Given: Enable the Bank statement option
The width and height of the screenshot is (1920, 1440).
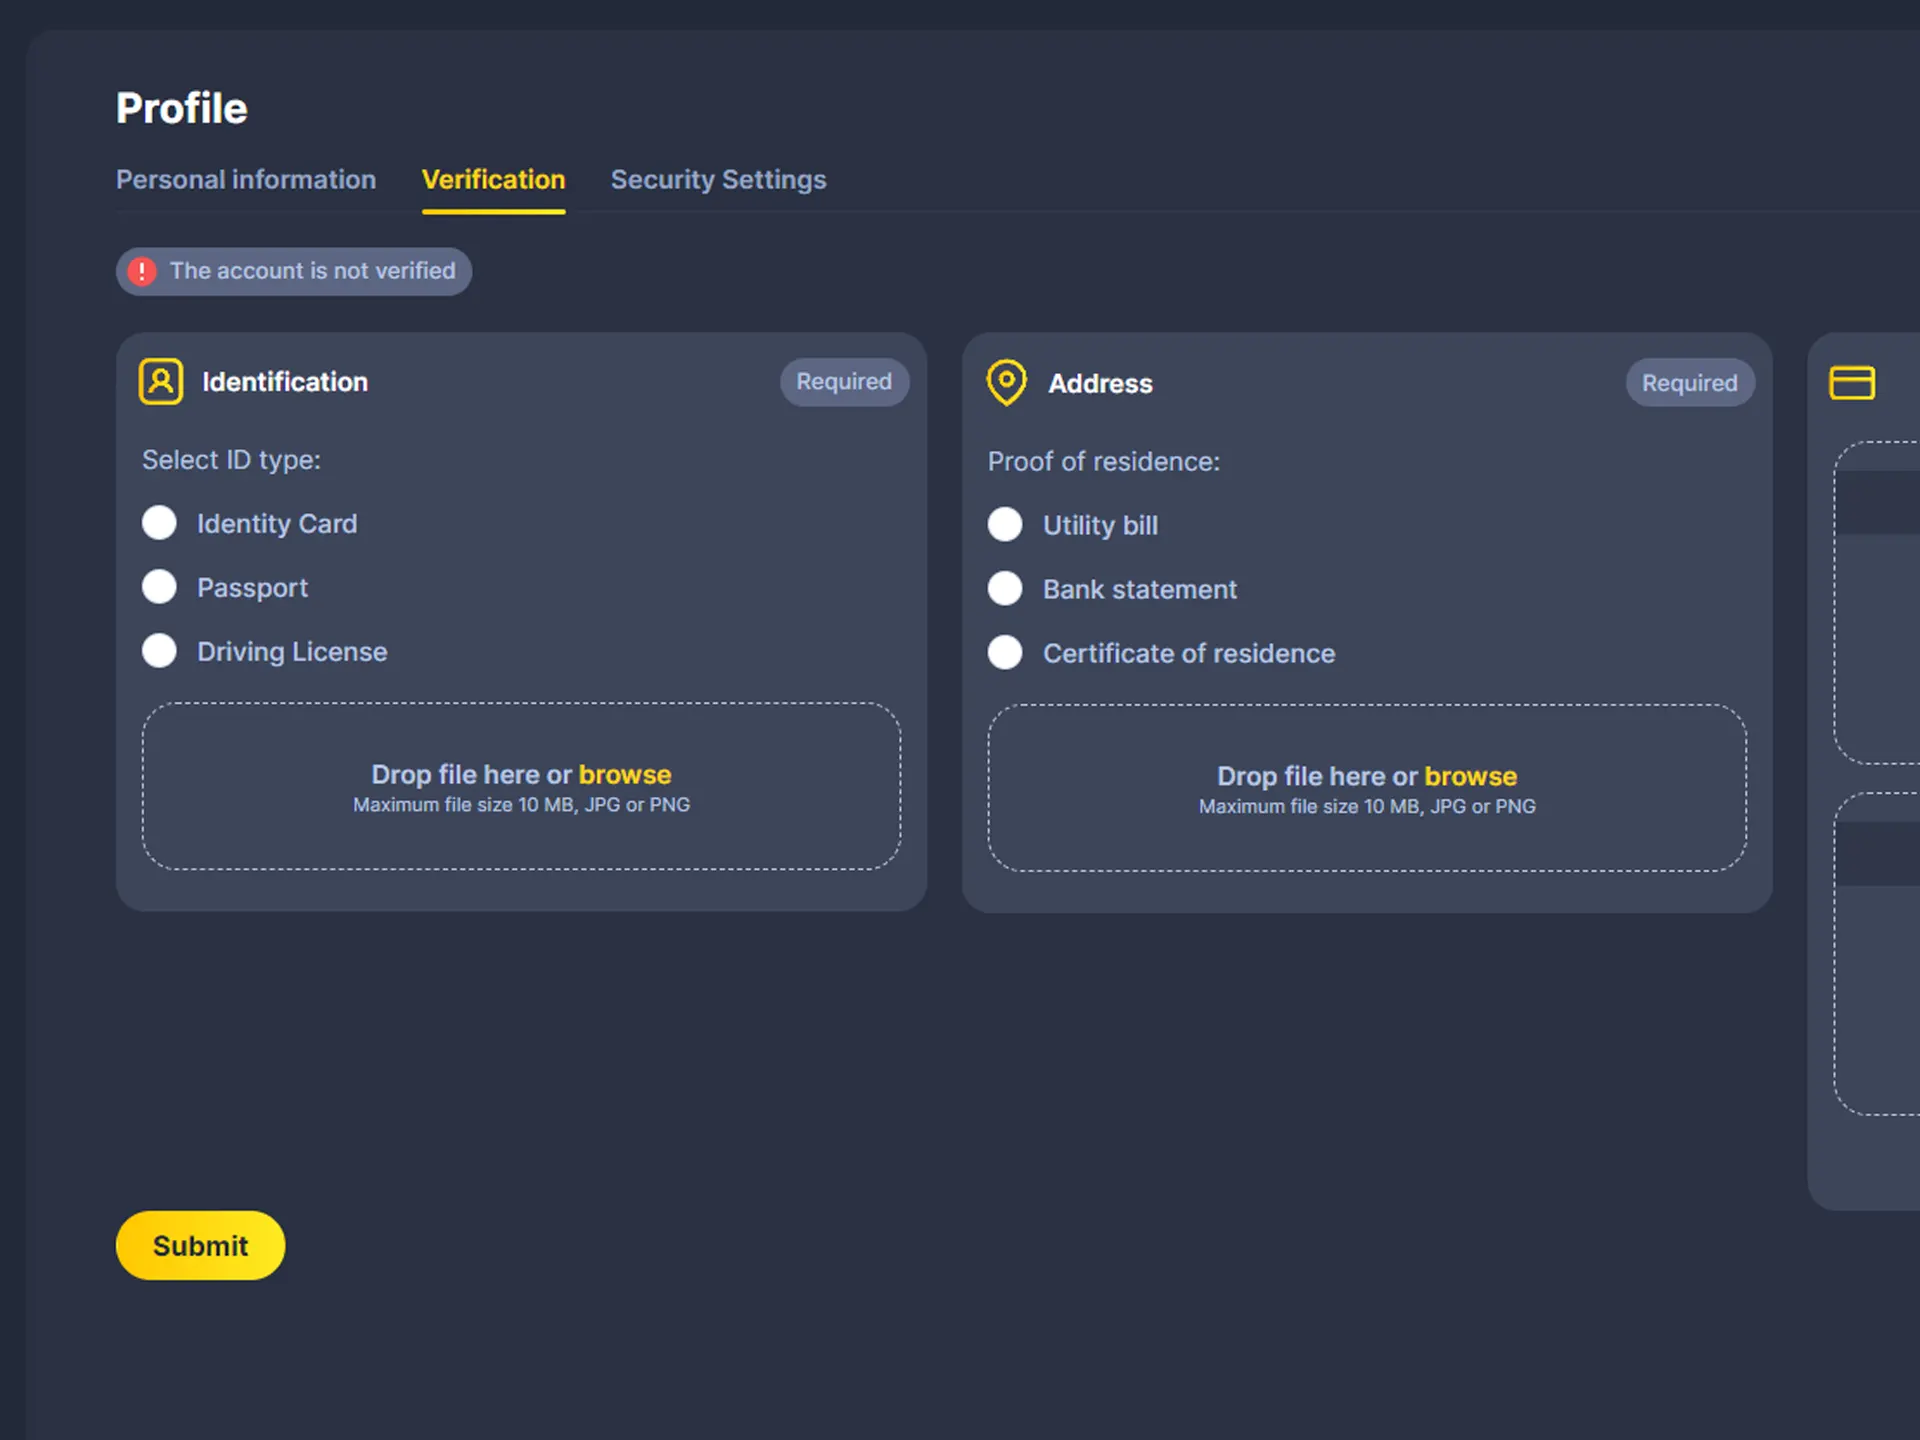Looking at the screenshot, I should click(x=1004, y=588).
